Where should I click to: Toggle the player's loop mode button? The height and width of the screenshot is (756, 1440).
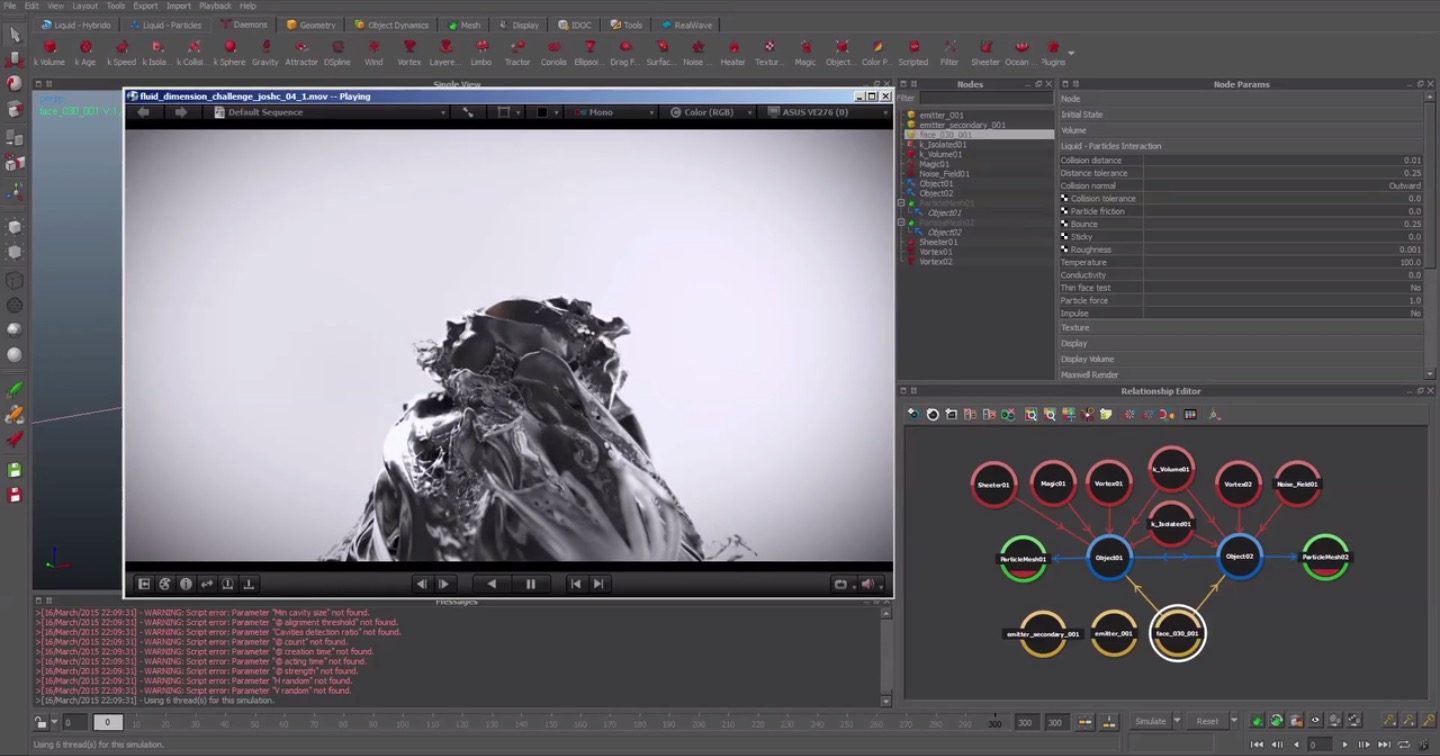coord(841,584)
